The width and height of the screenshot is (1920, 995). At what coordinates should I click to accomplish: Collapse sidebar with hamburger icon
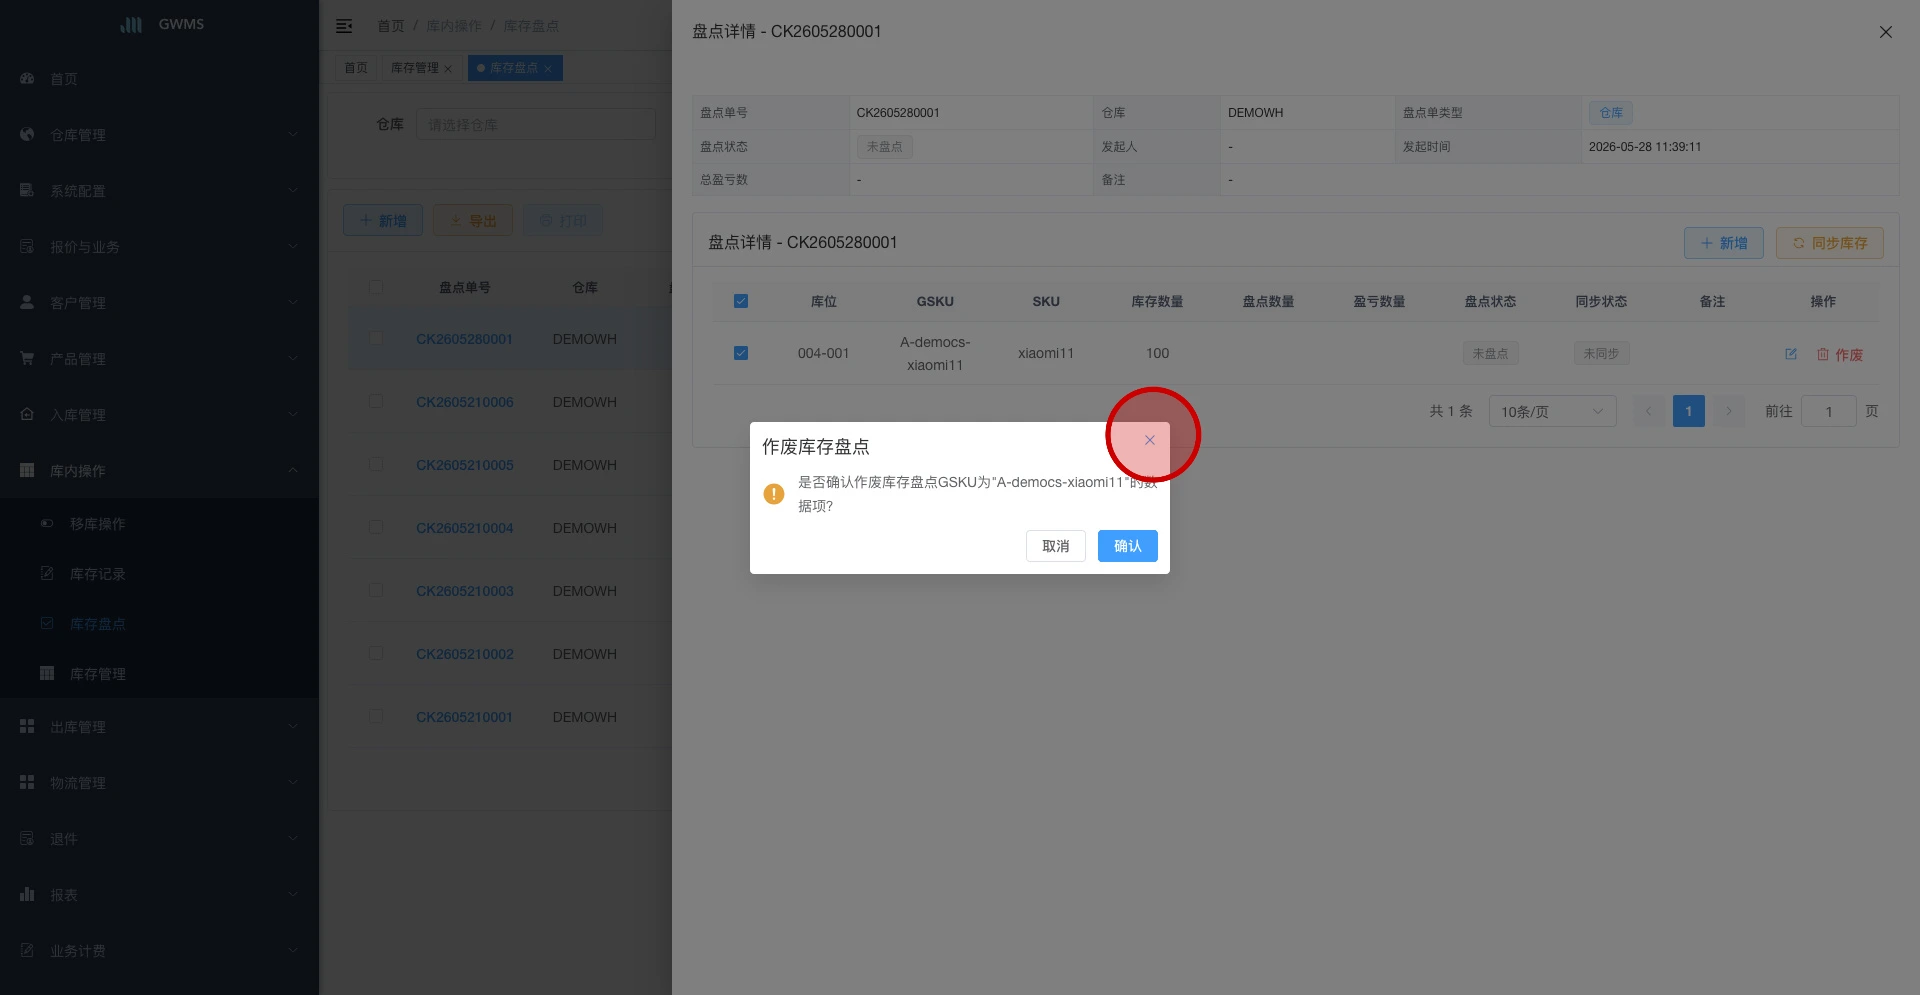click(344, 26)
